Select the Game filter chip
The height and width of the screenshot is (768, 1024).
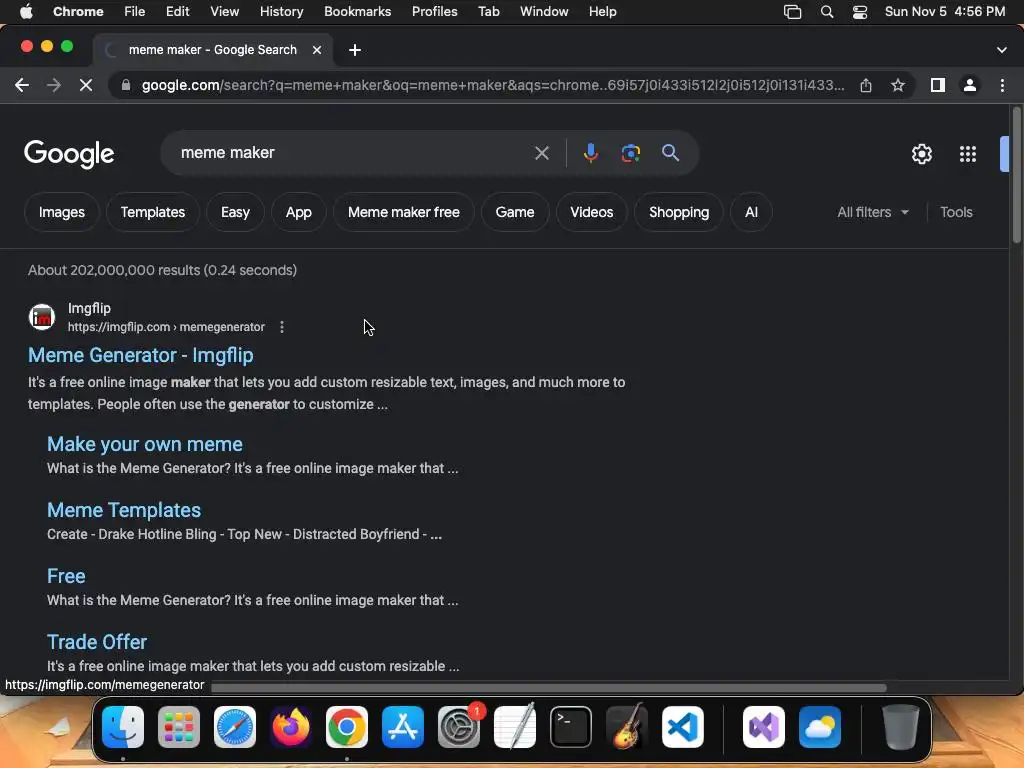click(x=515, y=212)
